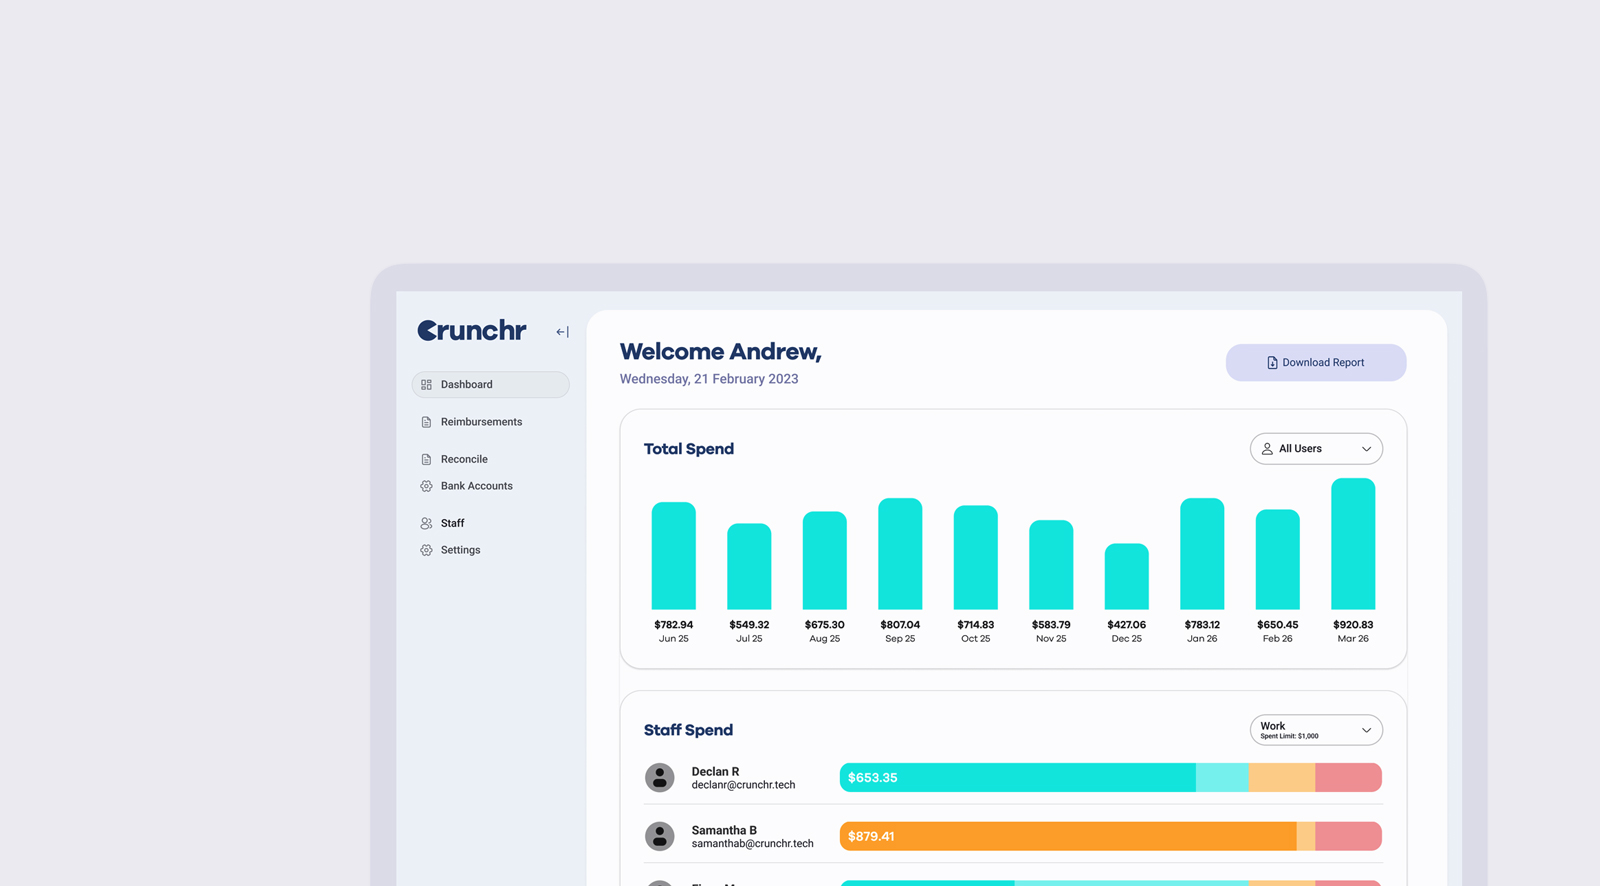Collapse the sidebar with the arrow icon
The width and height of the screenshot is (1600, 886).
coord(562,332)
